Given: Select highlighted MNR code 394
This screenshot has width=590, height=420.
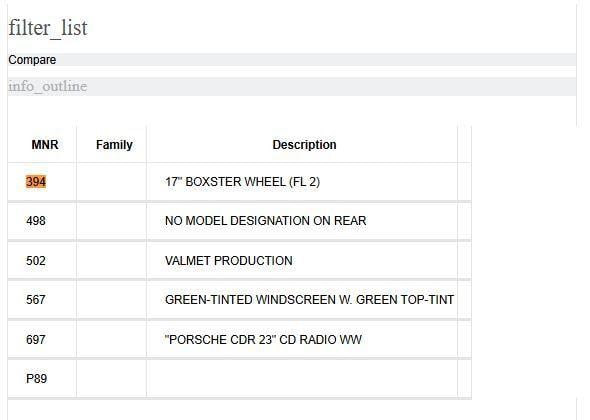Looking at the screenshot, I should (36, 182).
